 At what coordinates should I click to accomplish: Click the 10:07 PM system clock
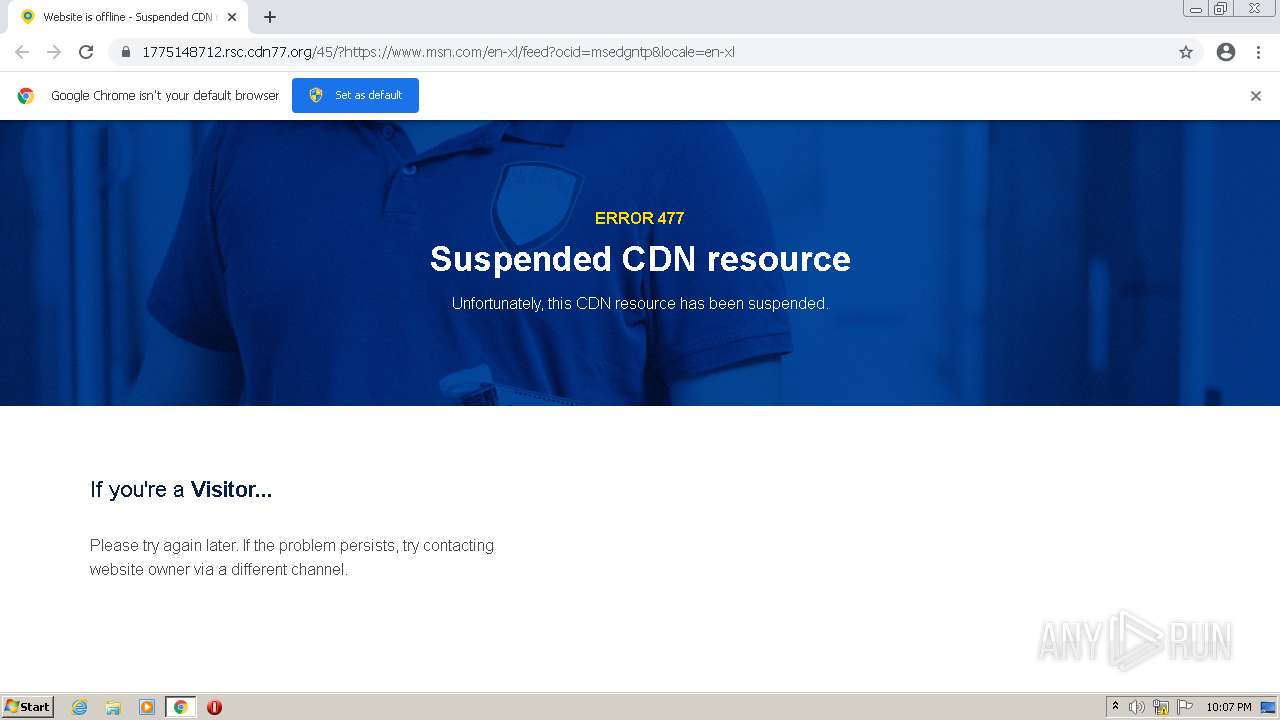[x=1229, y=707]
